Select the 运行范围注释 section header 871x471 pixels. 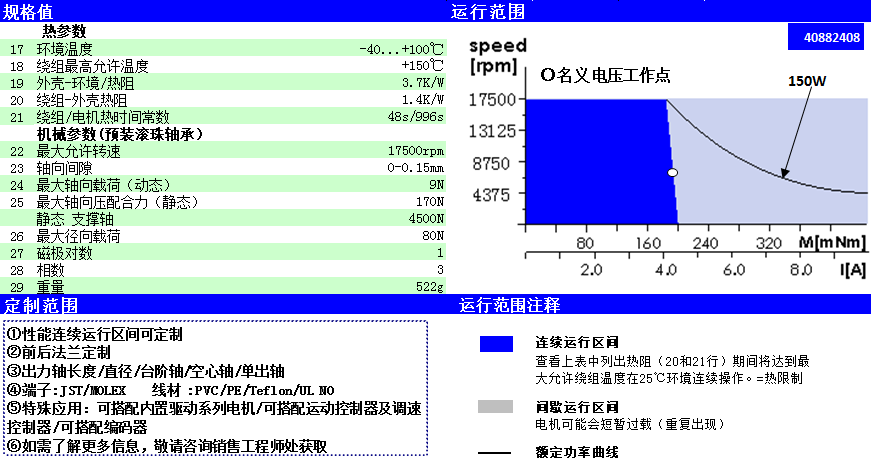[509, 305]
